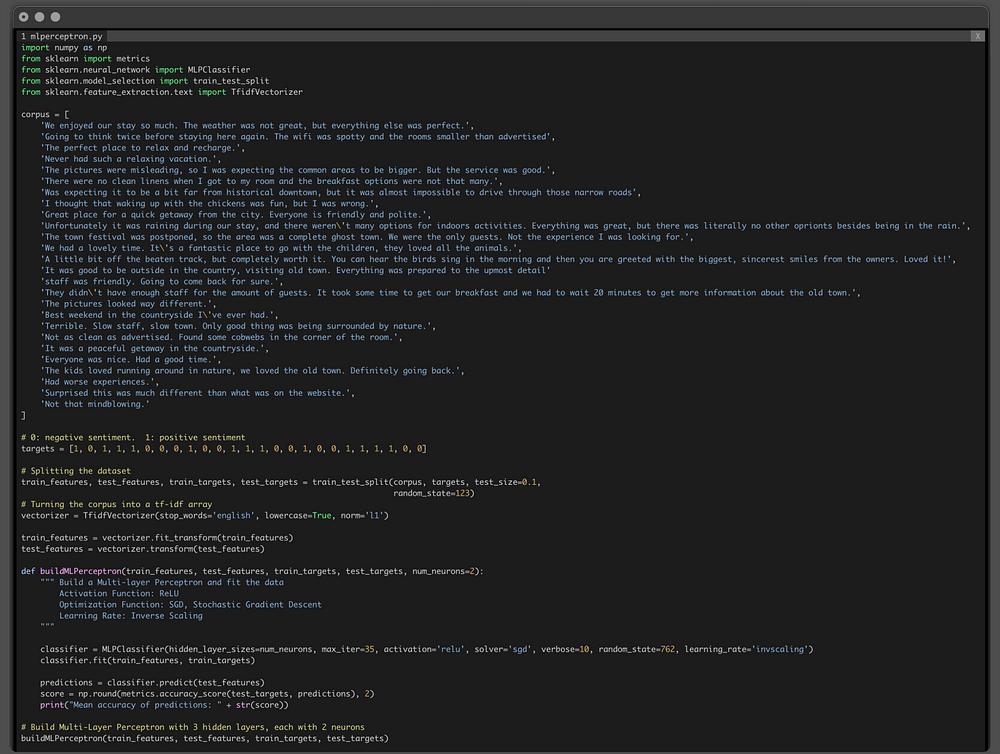The height and width of the screenshot is (754, 1000).
Task: Click 'test_size=0.1' in the train_test_split call
Action: tap(505, 482)
